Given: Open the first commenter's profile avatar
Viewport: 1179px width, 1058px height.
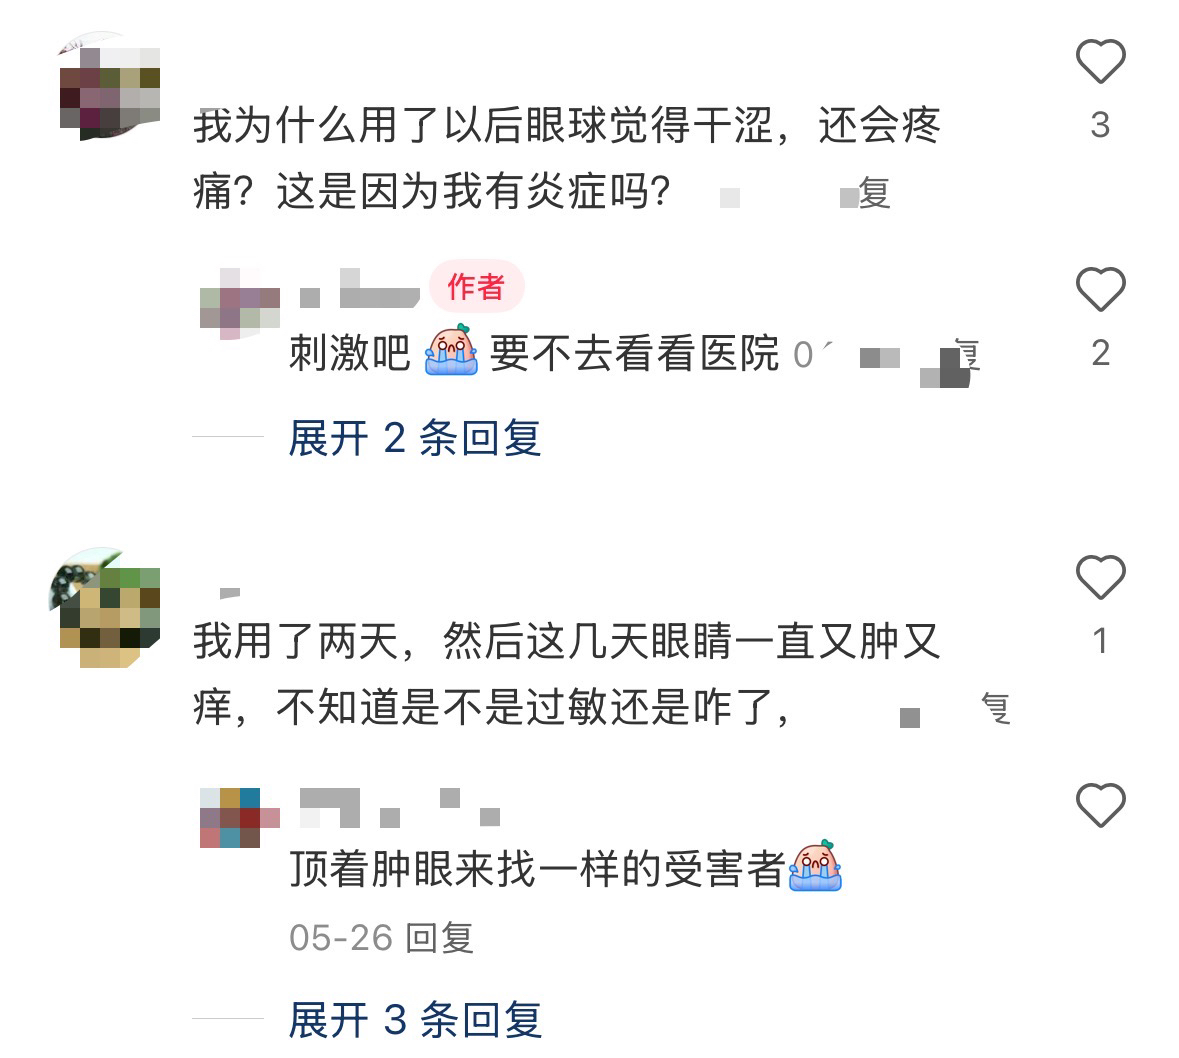Looking at the screenshot, I should (x=109, y=86).
